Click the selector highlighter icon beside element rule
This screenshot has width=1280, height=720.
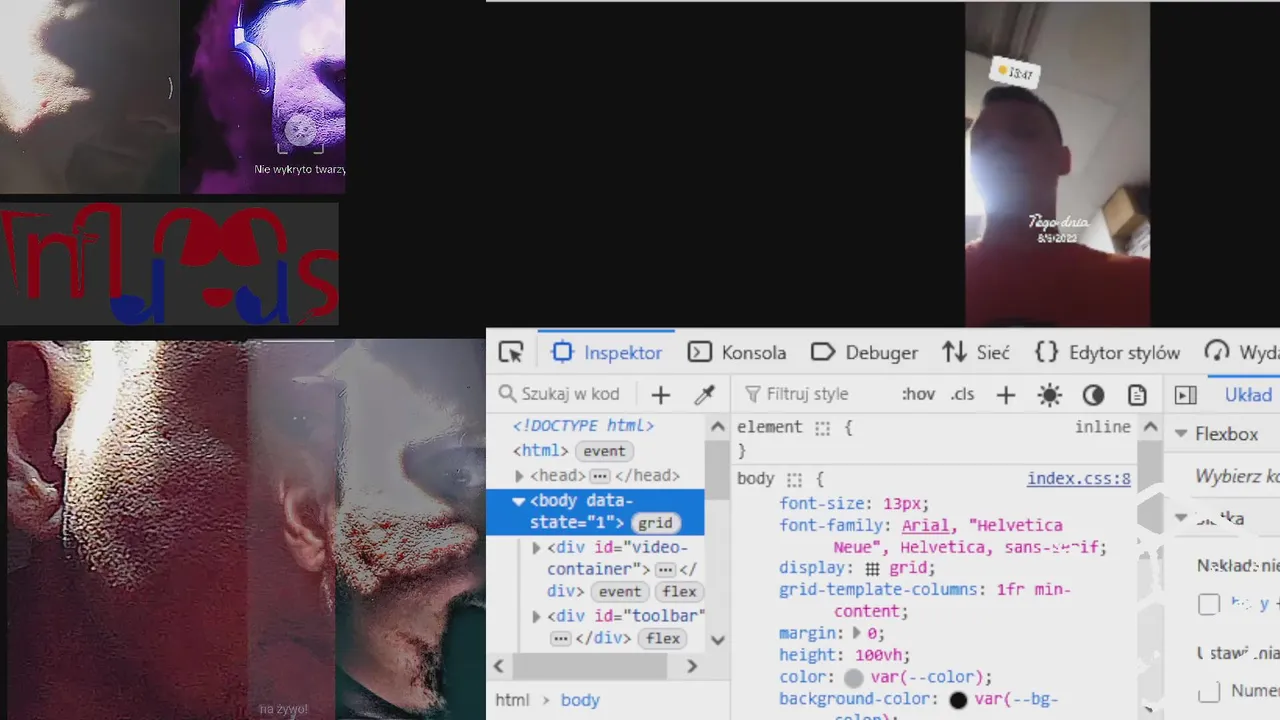point(822,428)
